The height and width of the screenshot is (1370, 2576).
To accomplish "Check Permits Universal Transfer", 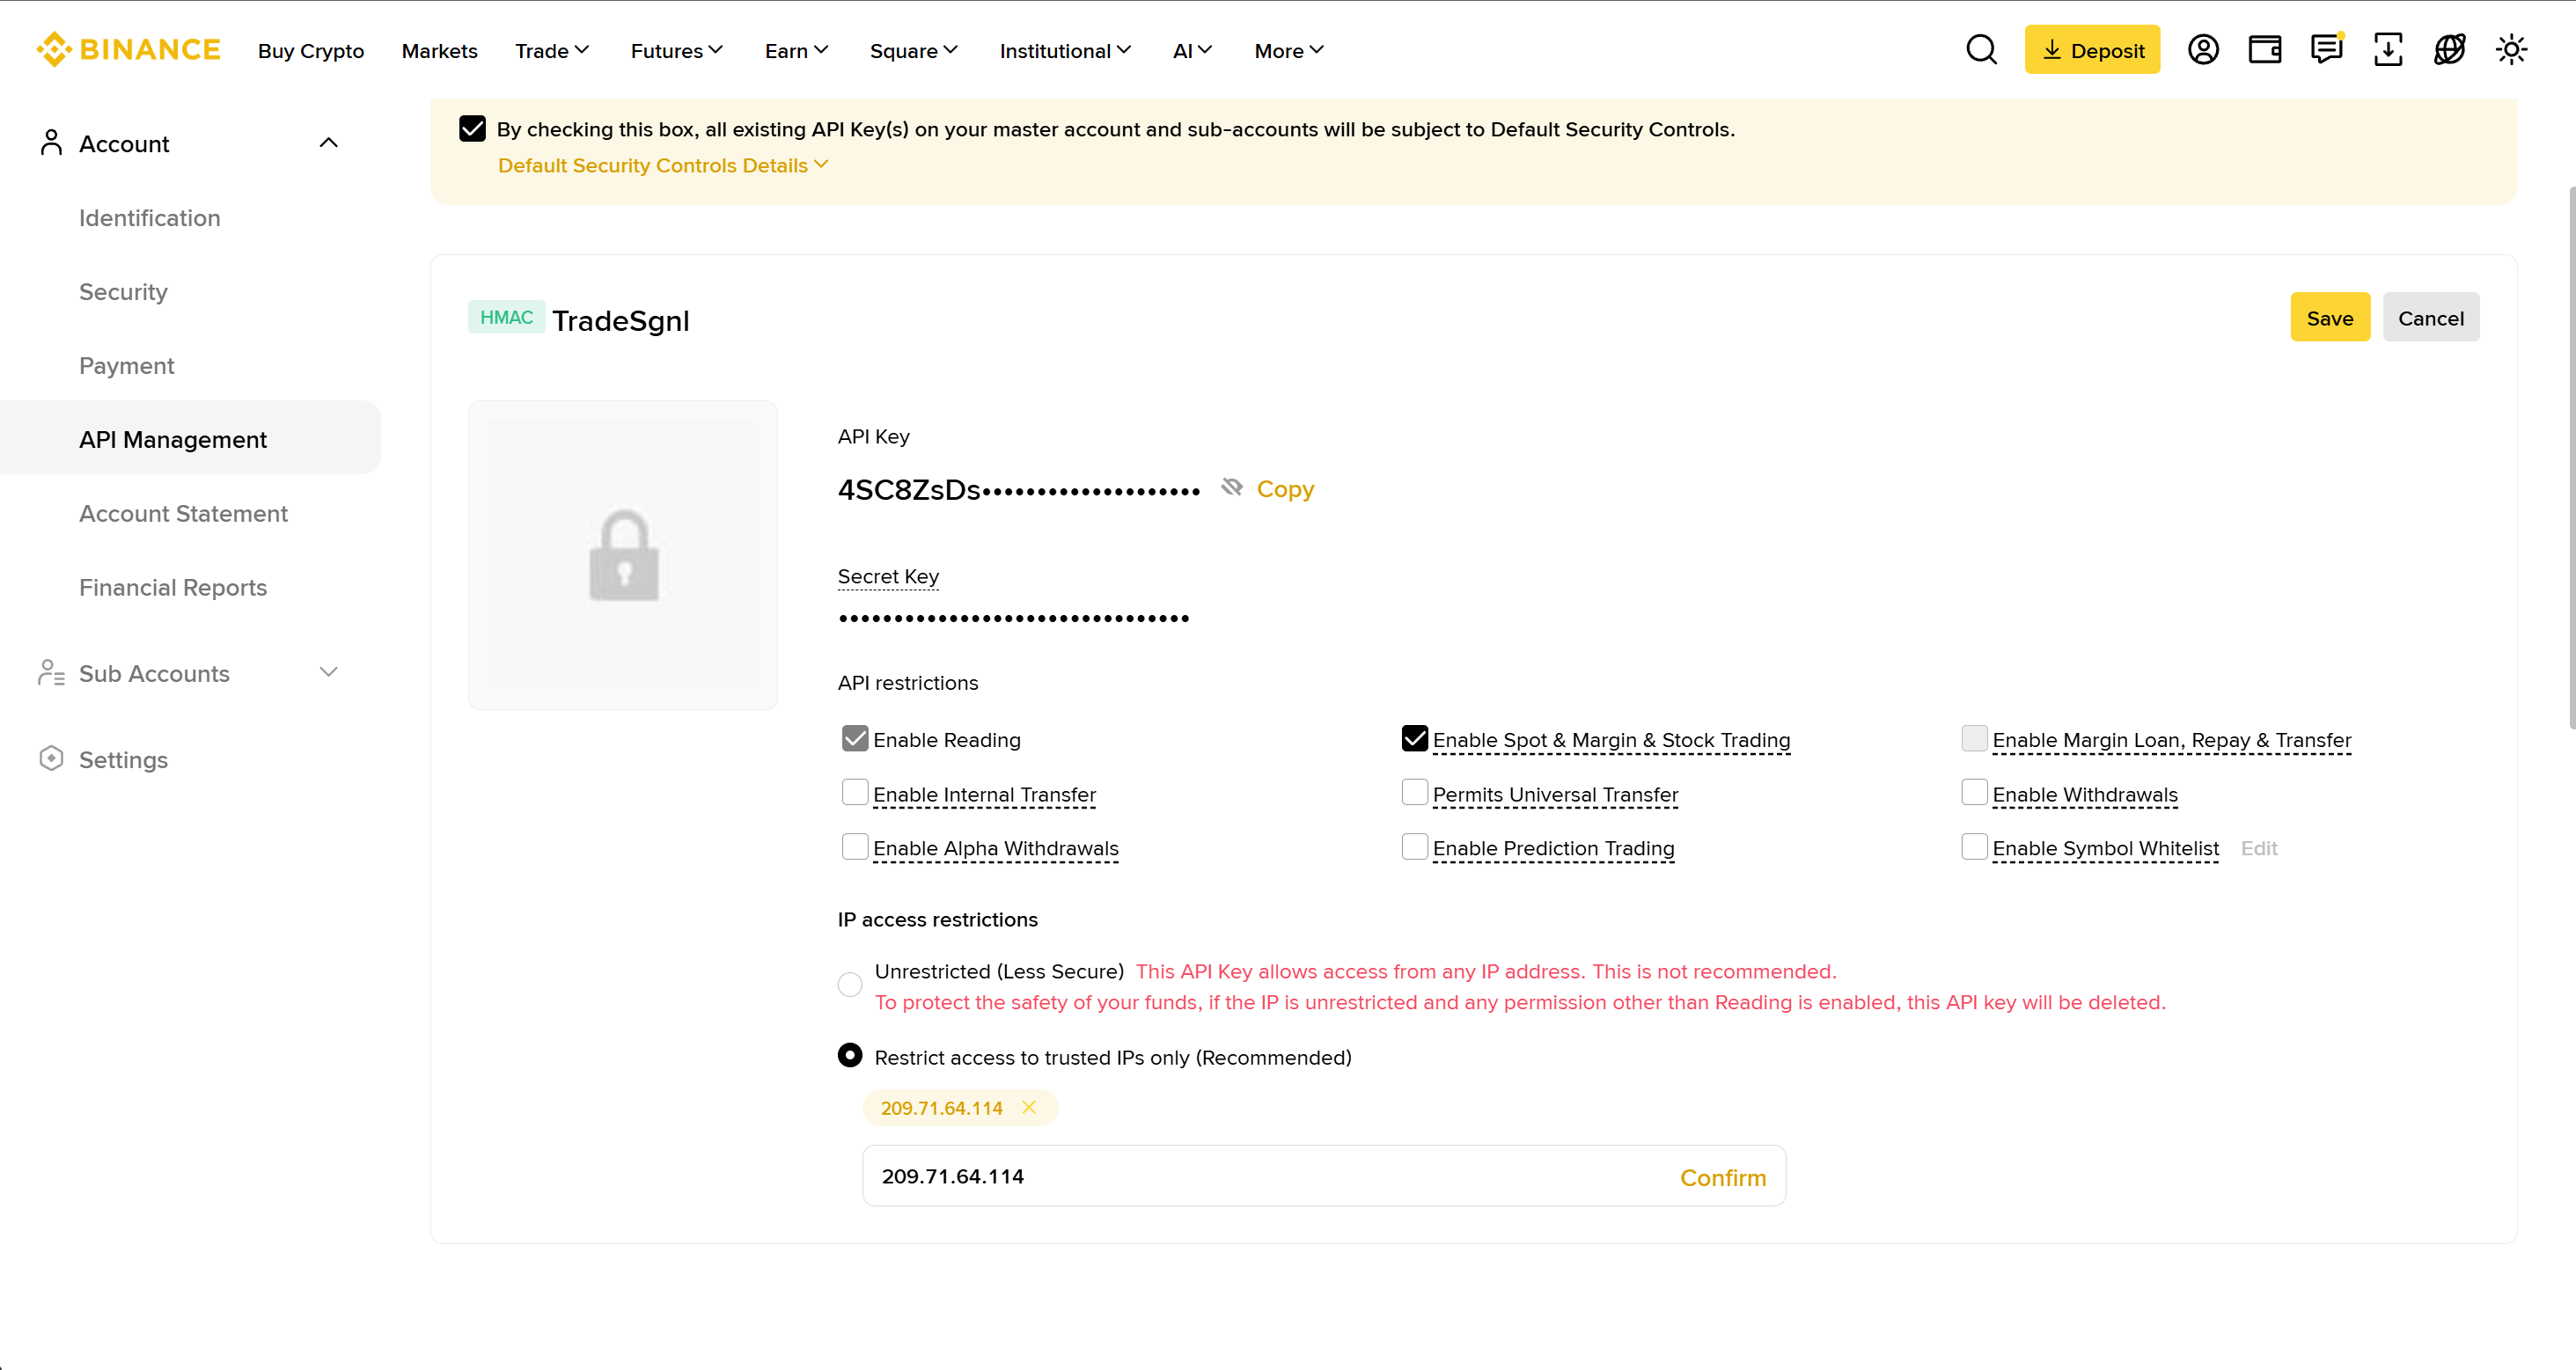I will pyautogui.click(x=1414, y=792).
